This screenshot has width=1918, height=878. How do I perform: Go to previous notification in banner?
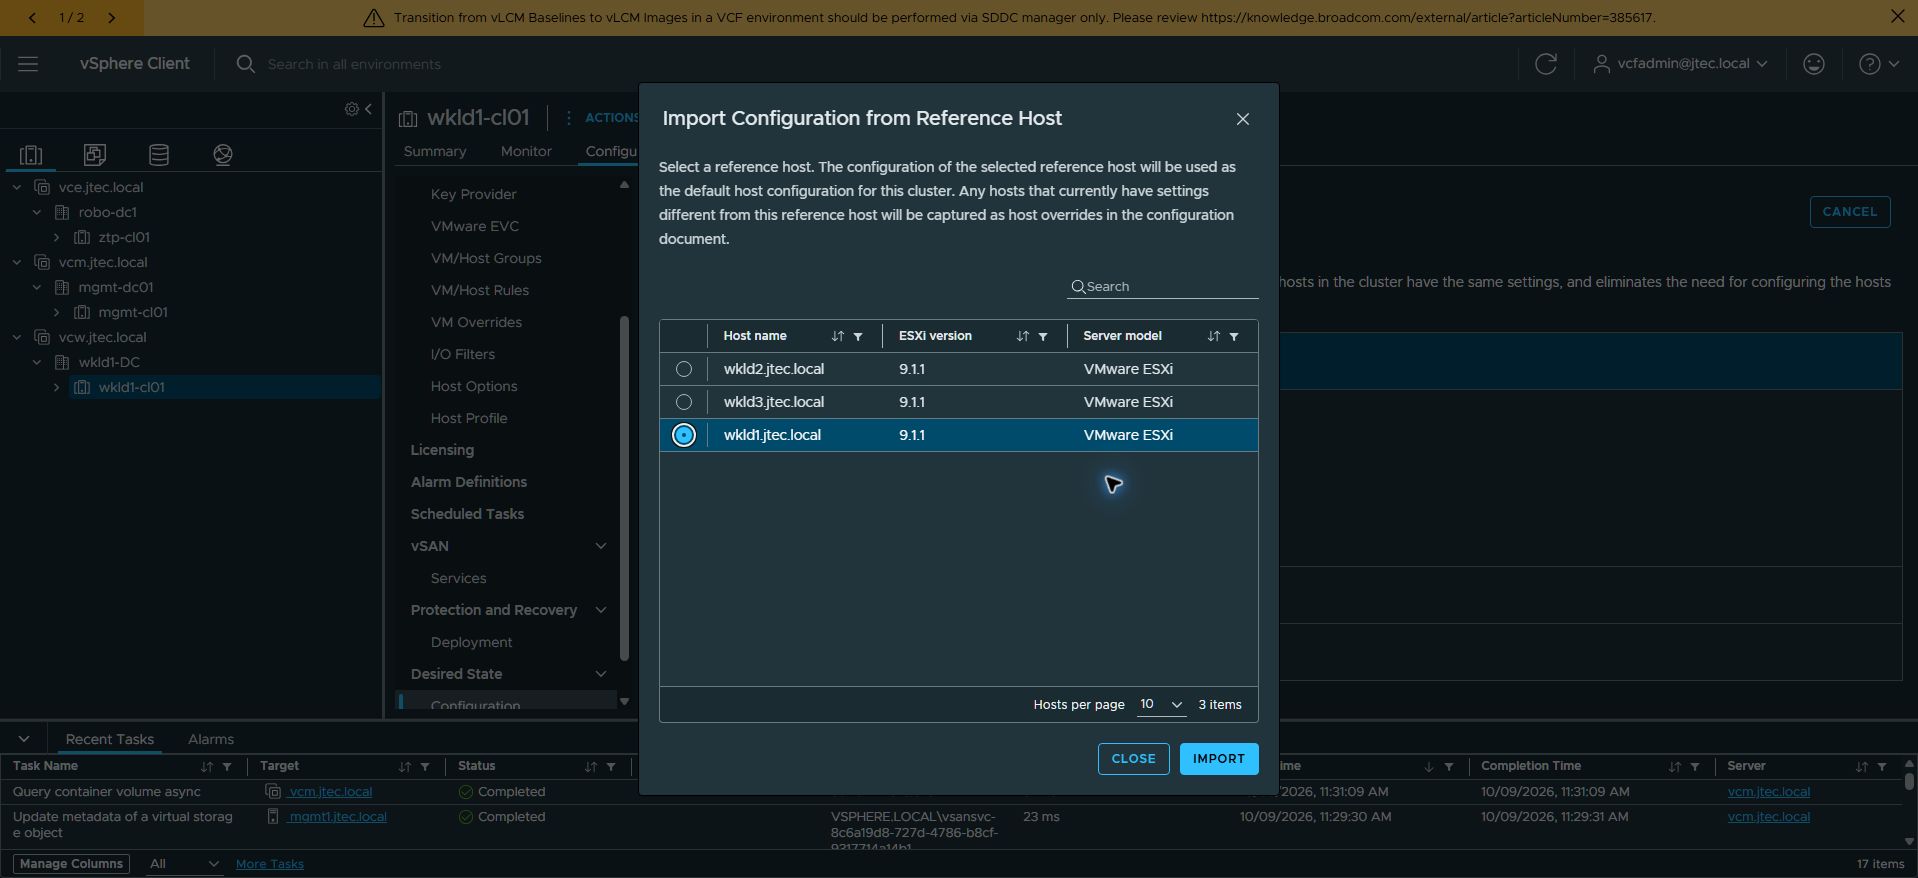coord(32,18)
